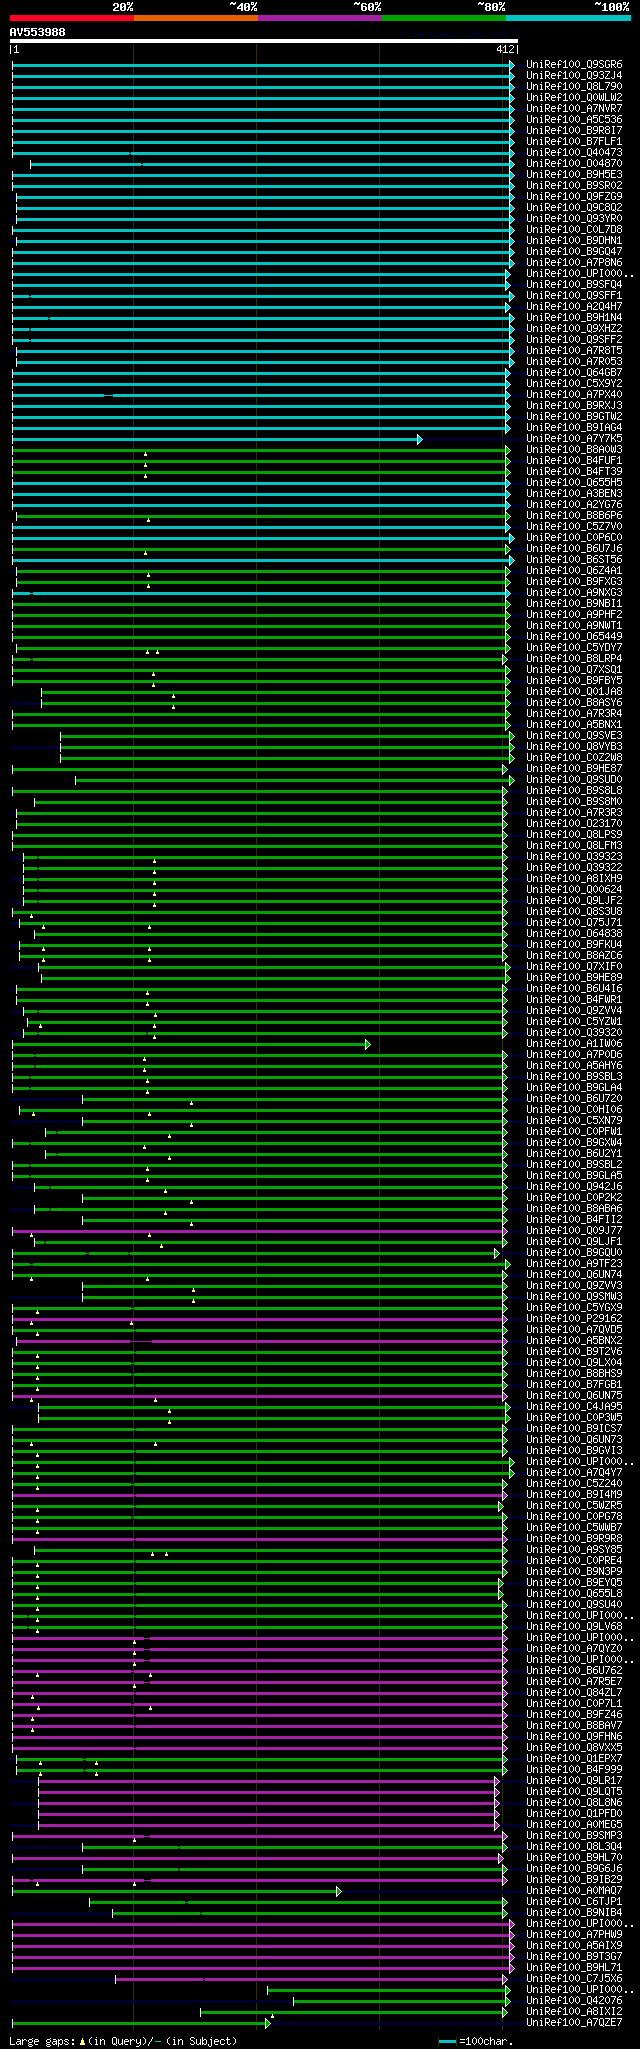
Task: Click the red 20% identity legend segment
Action: pyautogui.click(x=72, y=18)
